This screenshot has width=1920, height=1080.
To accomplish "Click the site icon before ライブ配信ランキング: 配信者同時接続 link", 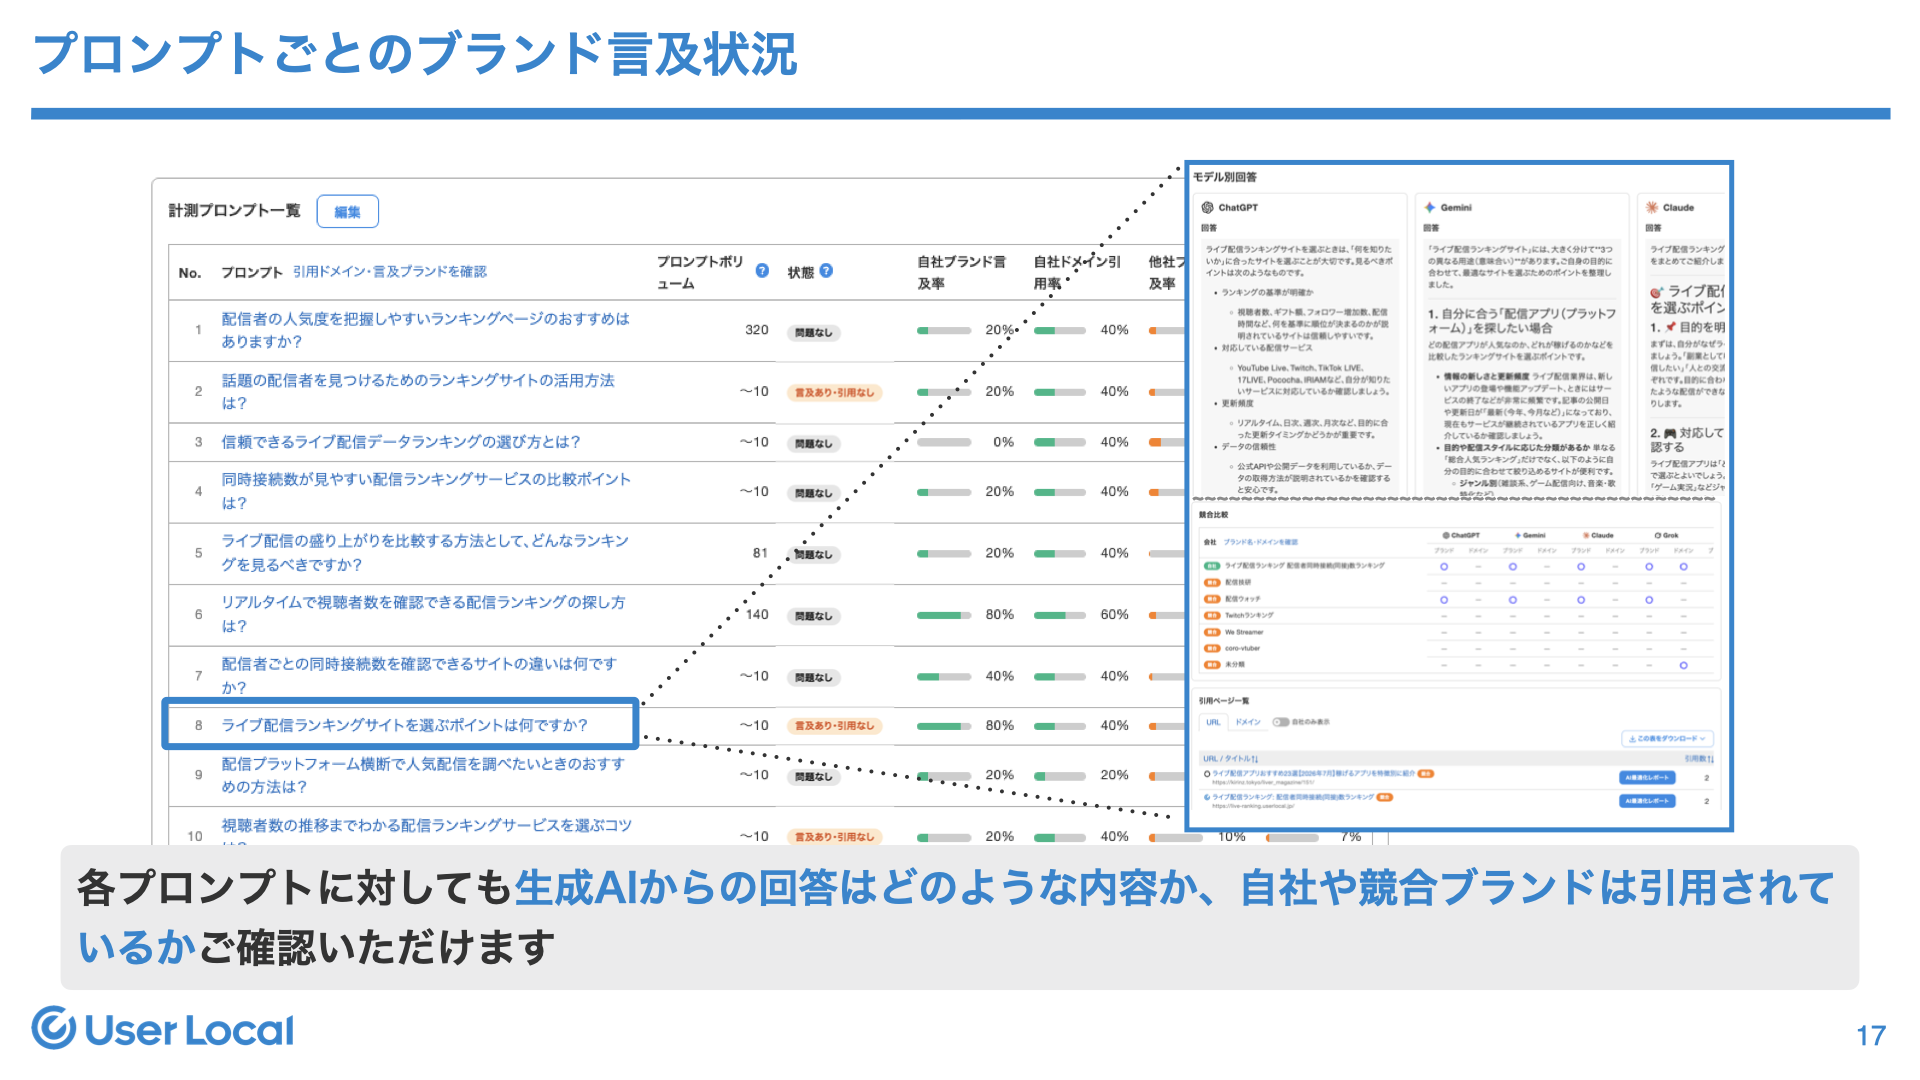I will click(x=1207, y=798).
